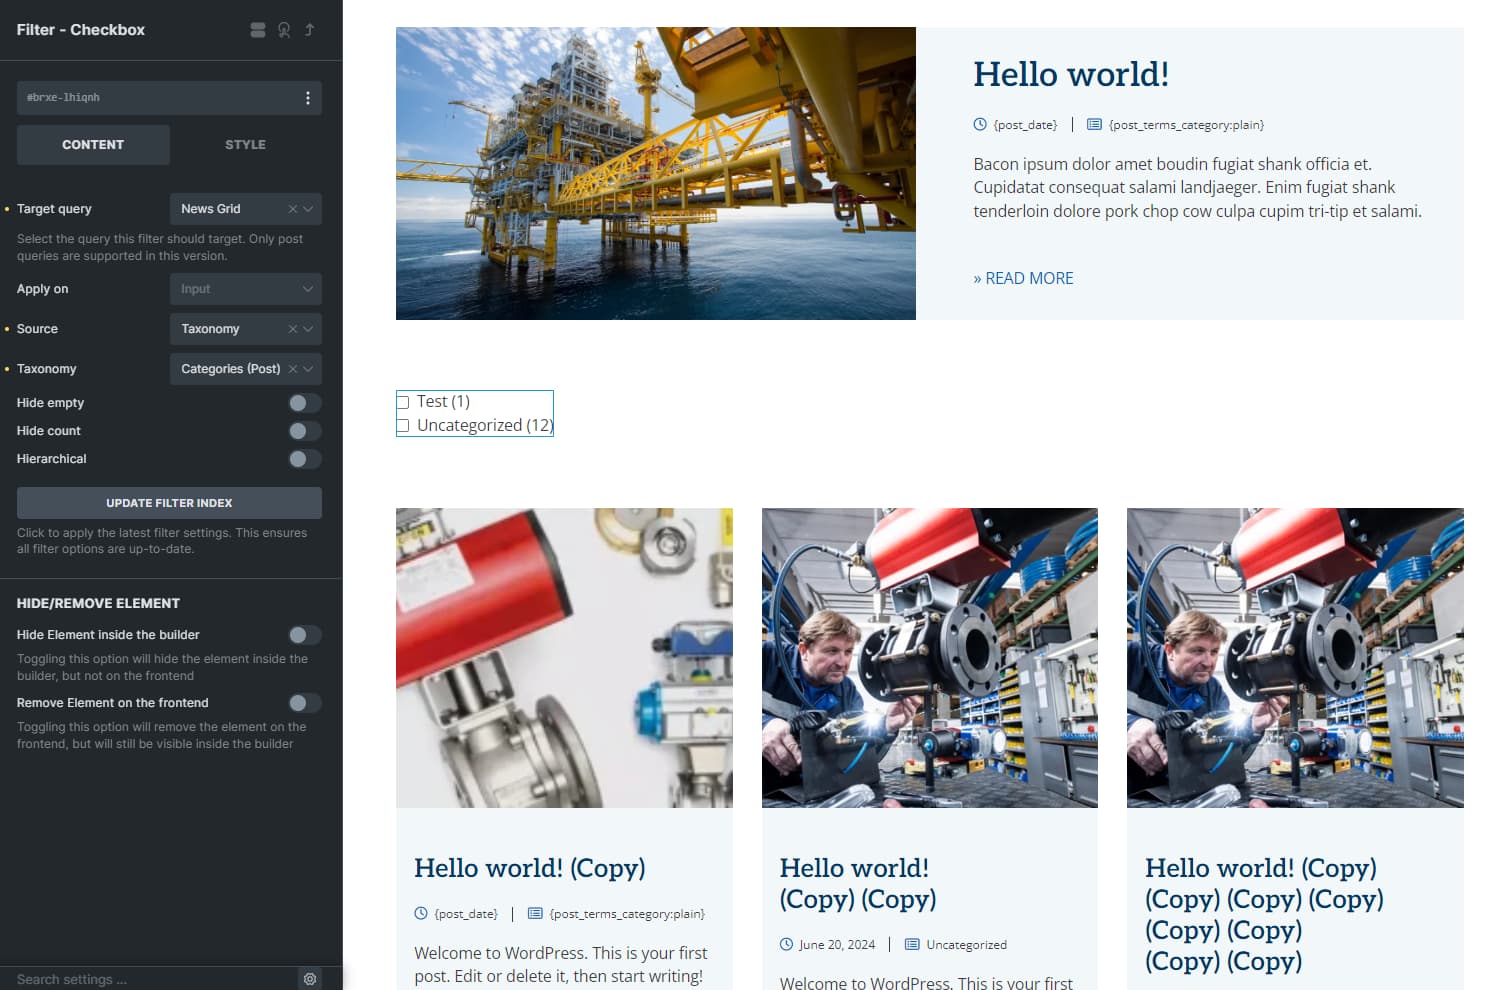
Task: Switch to CONTENT tab
Action: pos(93,145)
